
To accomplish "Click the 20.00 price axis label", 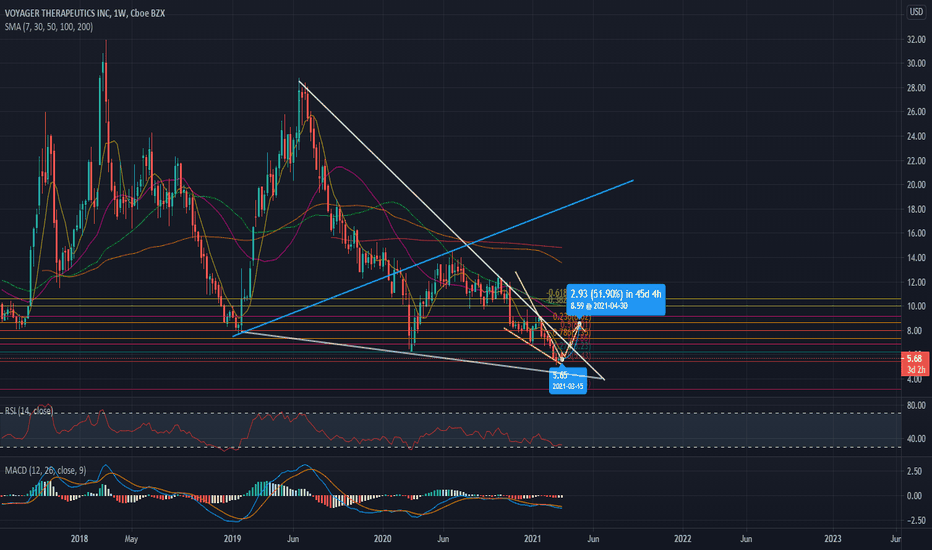I will 916,185.
